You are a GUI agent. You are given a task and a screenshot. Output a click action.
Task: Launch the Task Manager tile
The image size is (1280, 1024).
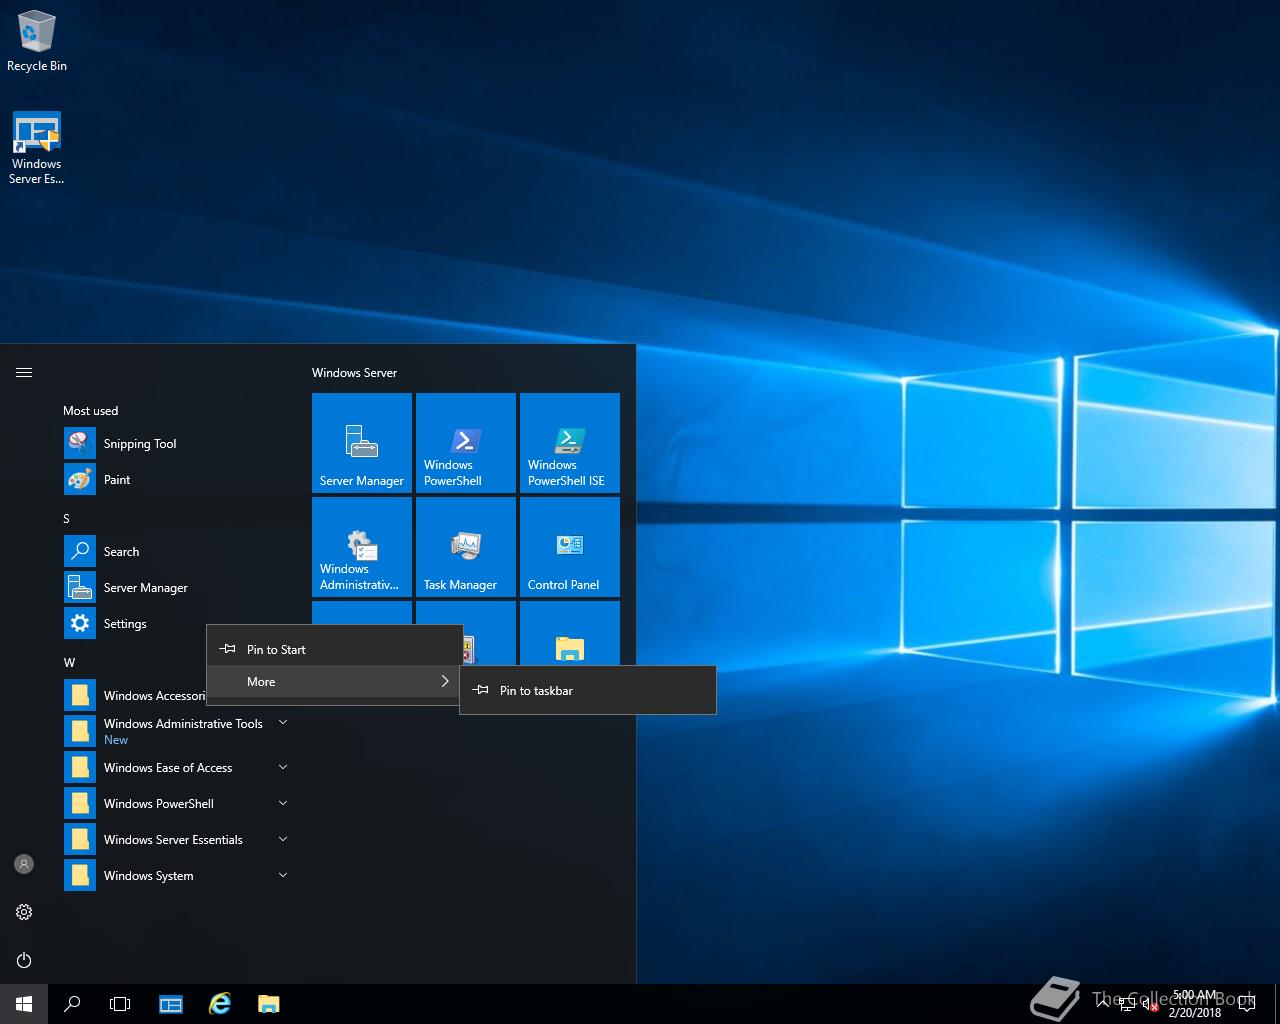pos(466,547)
